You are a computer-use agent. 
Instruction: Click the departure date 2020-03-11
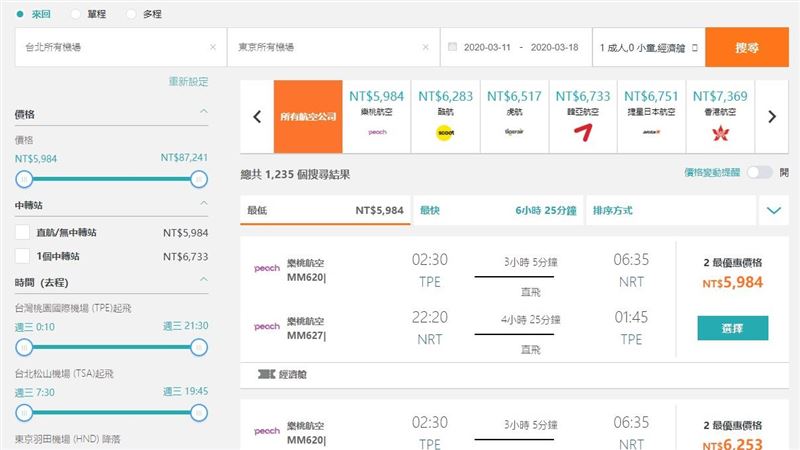coord(487,47)
